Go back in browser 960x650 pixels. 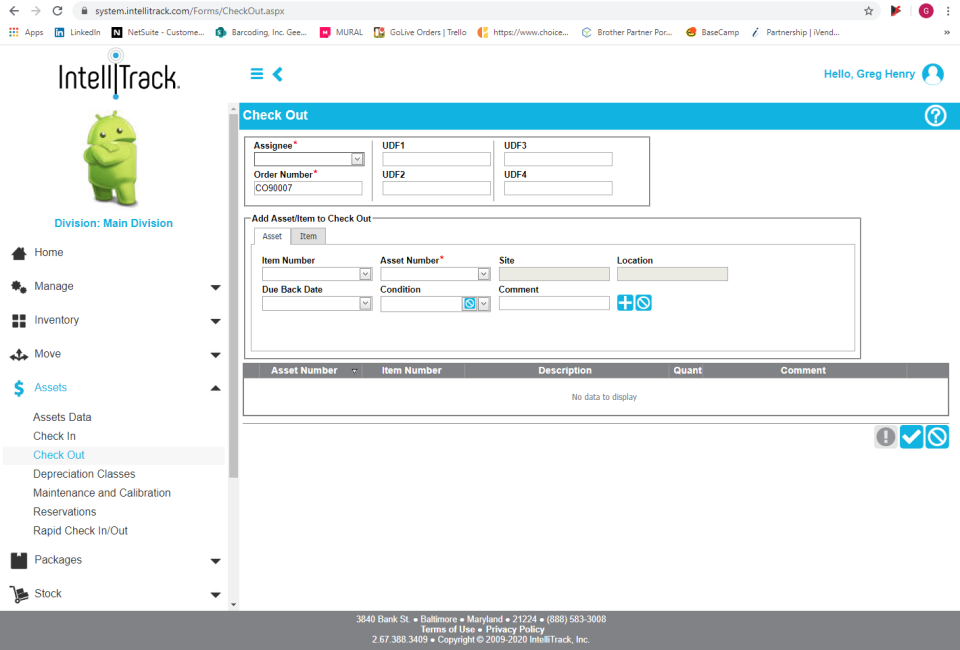click(14, 11)
